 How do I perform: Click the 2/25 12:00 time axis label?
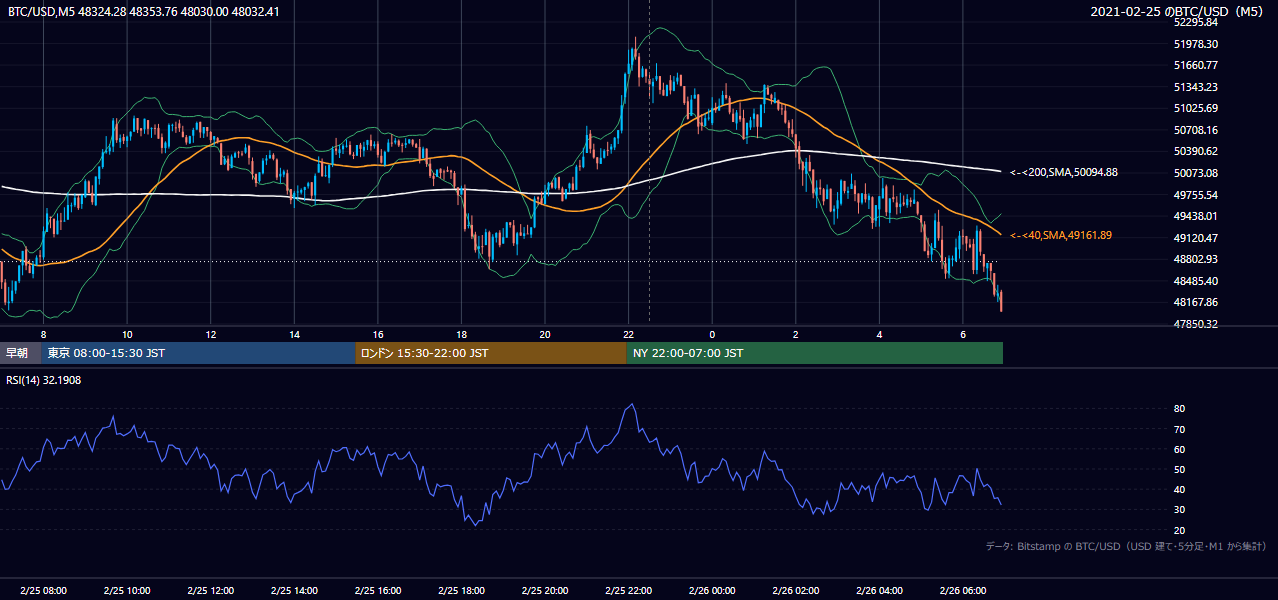210,590
